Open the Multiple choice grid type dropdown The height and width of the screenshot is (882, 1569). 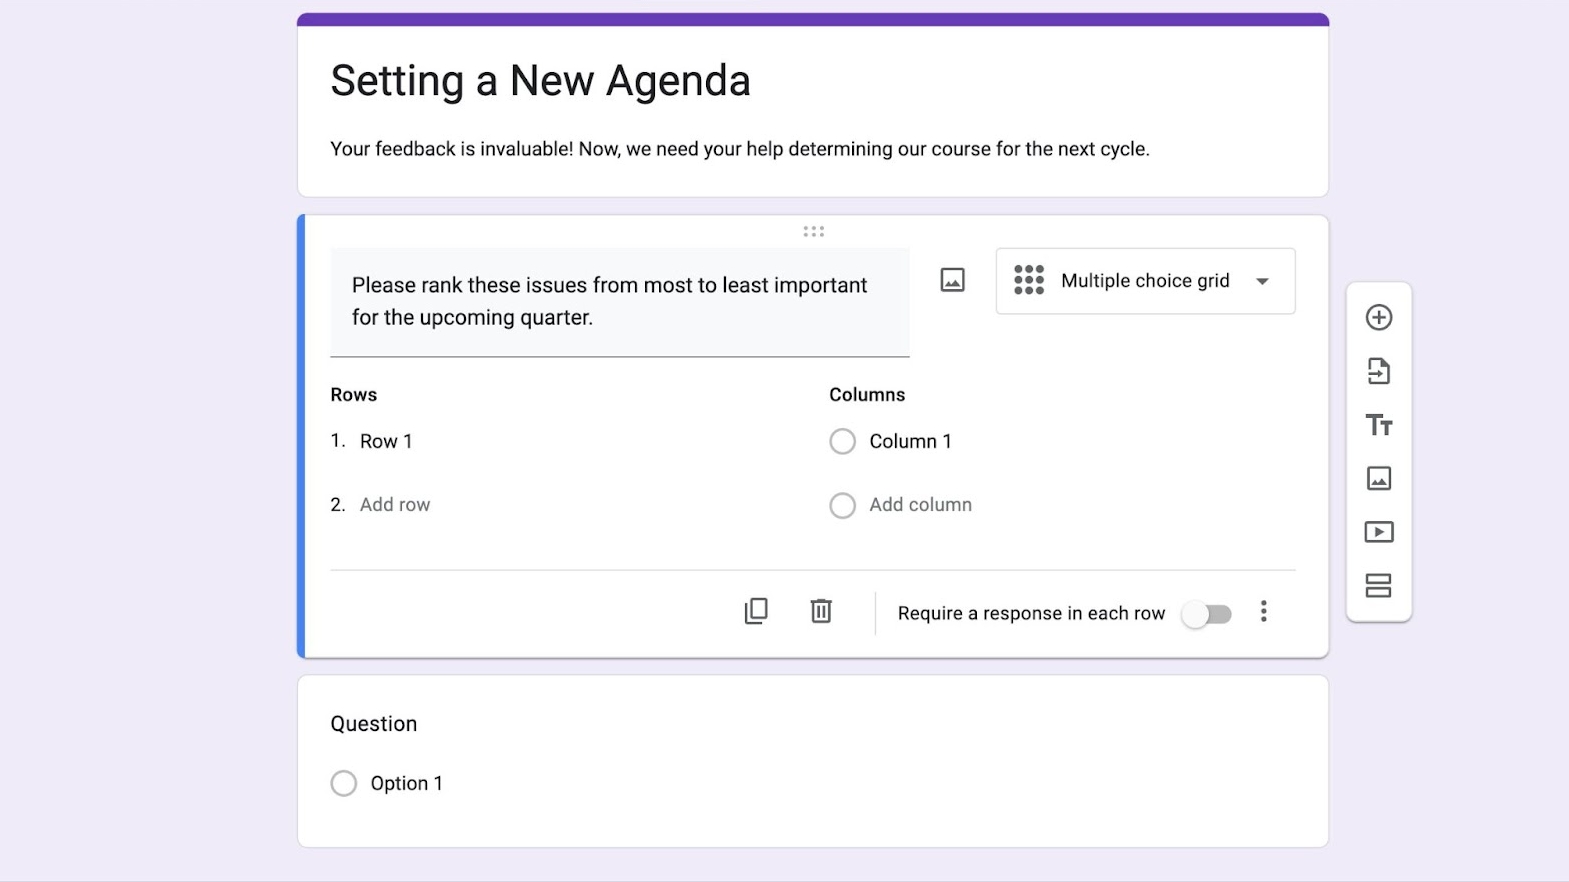click(1145, 281)
